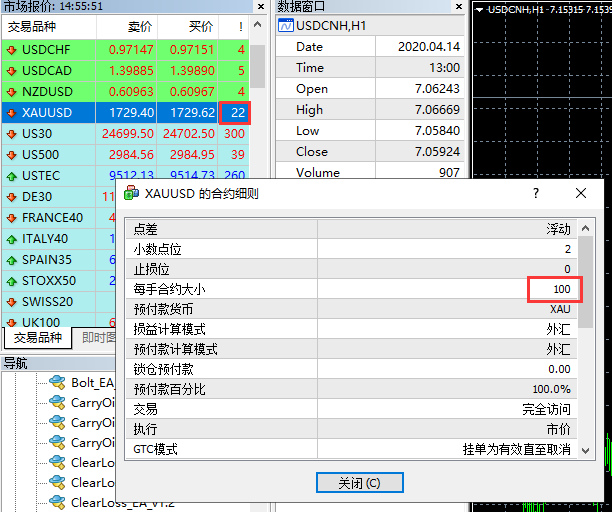Click the USDCNH,H1 chart icon in the data window
Viewport: 612px width, 512px height.
[x=285, y=26]
